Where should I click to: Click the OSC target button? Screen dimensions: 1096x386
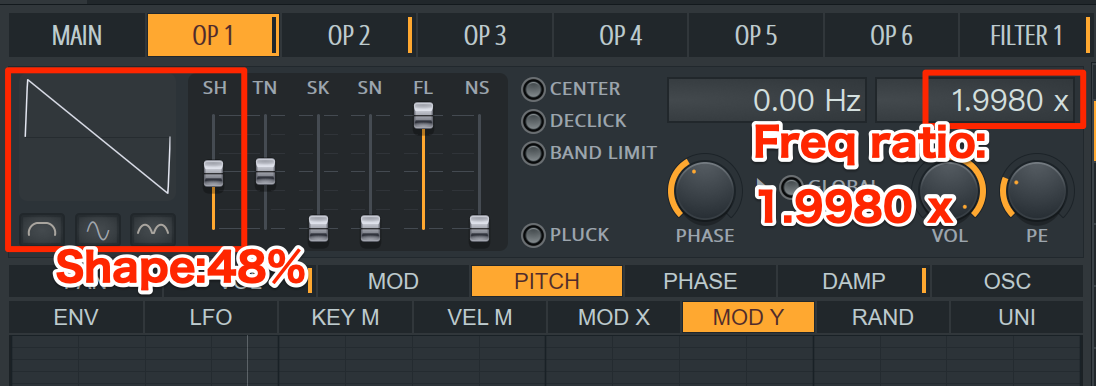tap(1007, 281)
